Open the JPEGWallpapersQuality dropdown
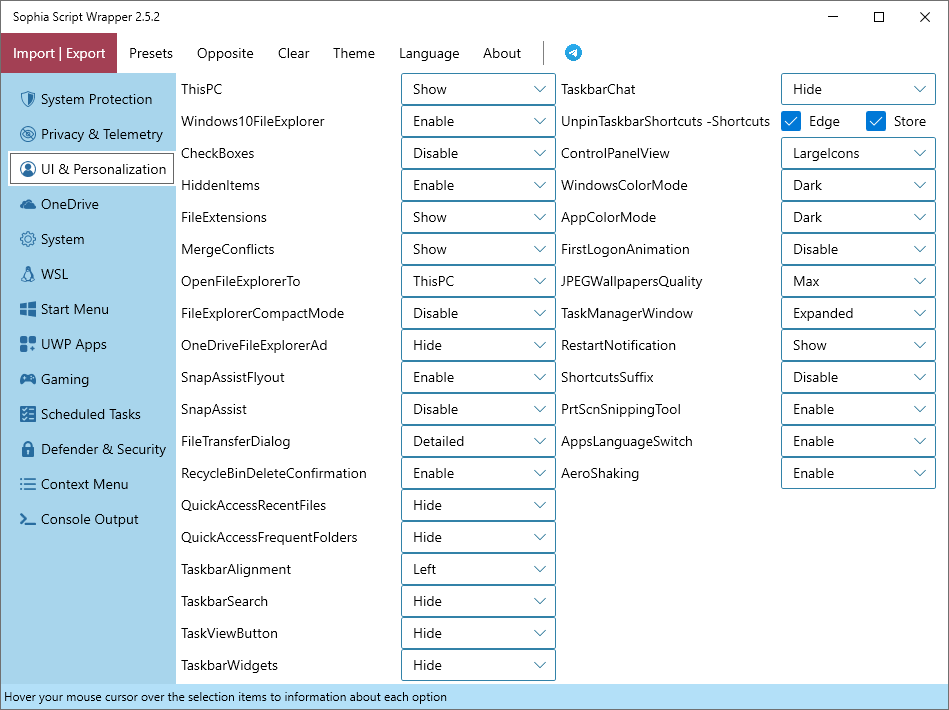This screenshot has height=710, width=949. 858,281
